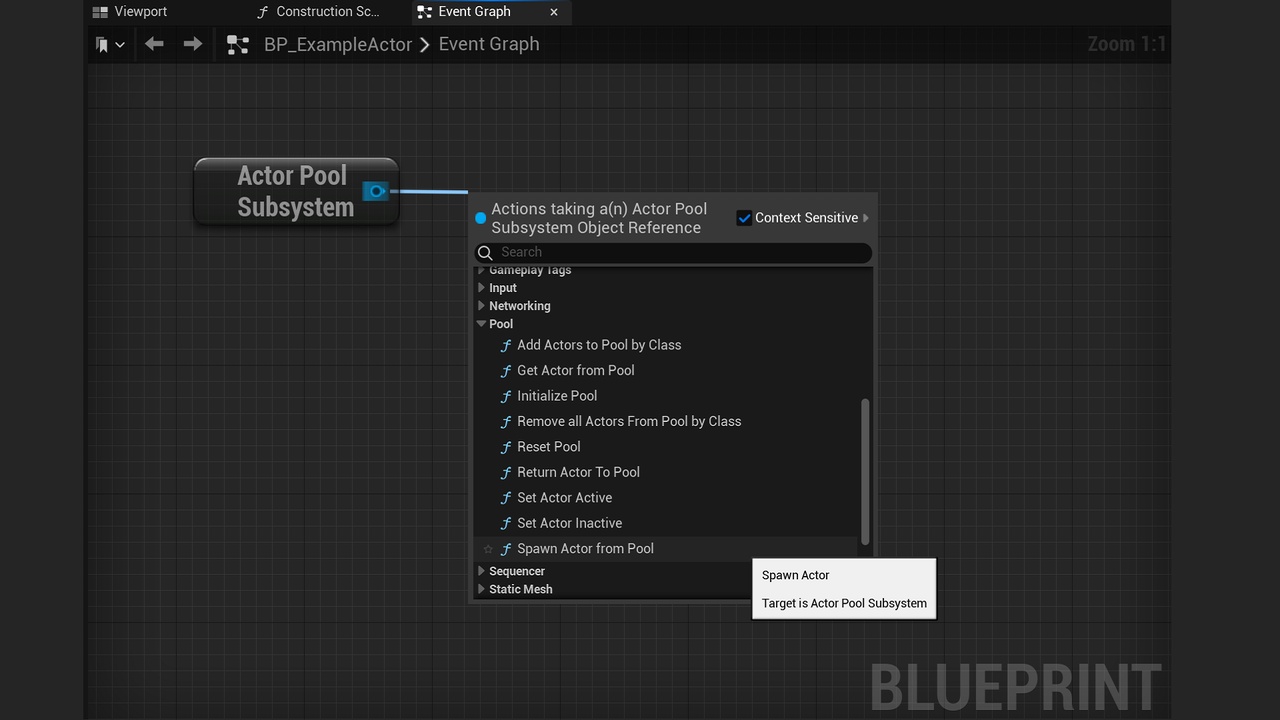Viewport: 1280px width, 720px height.
Task: Click the function icon for Get Actor from Pool
Action: 506,371
